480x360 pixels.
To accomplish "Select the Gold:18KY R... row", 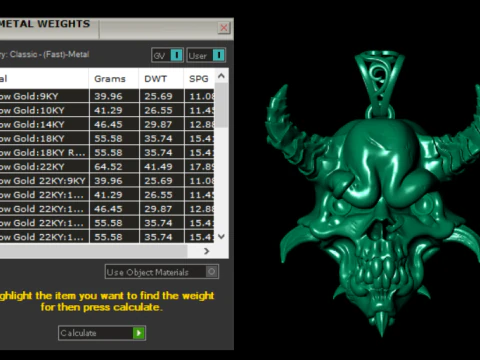I will (x=107, y=152).
